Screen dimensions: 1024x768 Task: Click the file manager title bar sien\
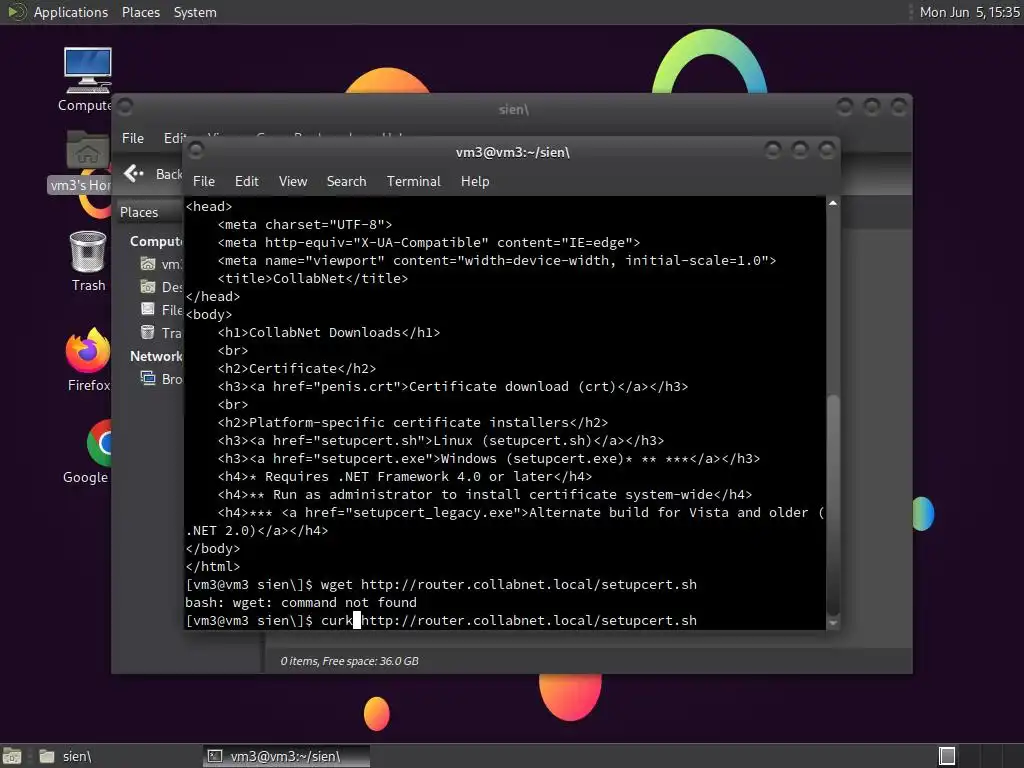(x=513, y=109)
